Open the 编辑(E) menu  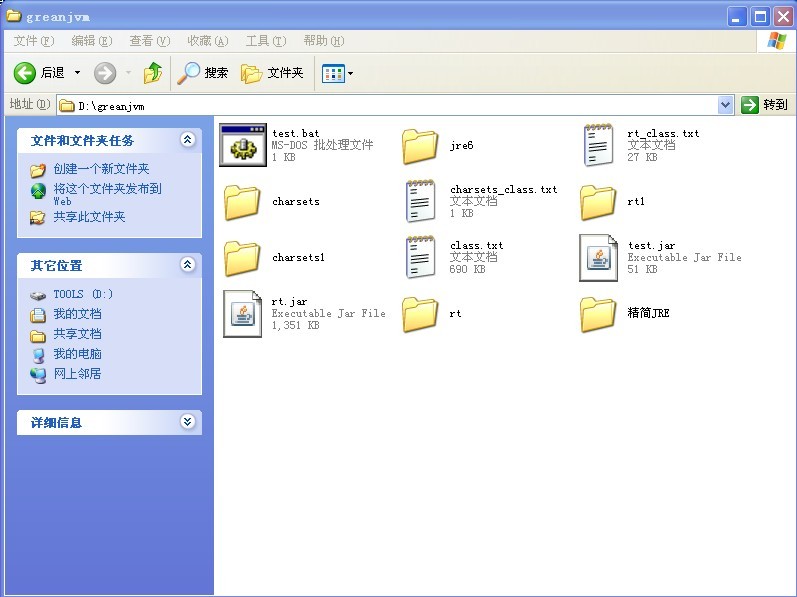click(x=91, y=41)
